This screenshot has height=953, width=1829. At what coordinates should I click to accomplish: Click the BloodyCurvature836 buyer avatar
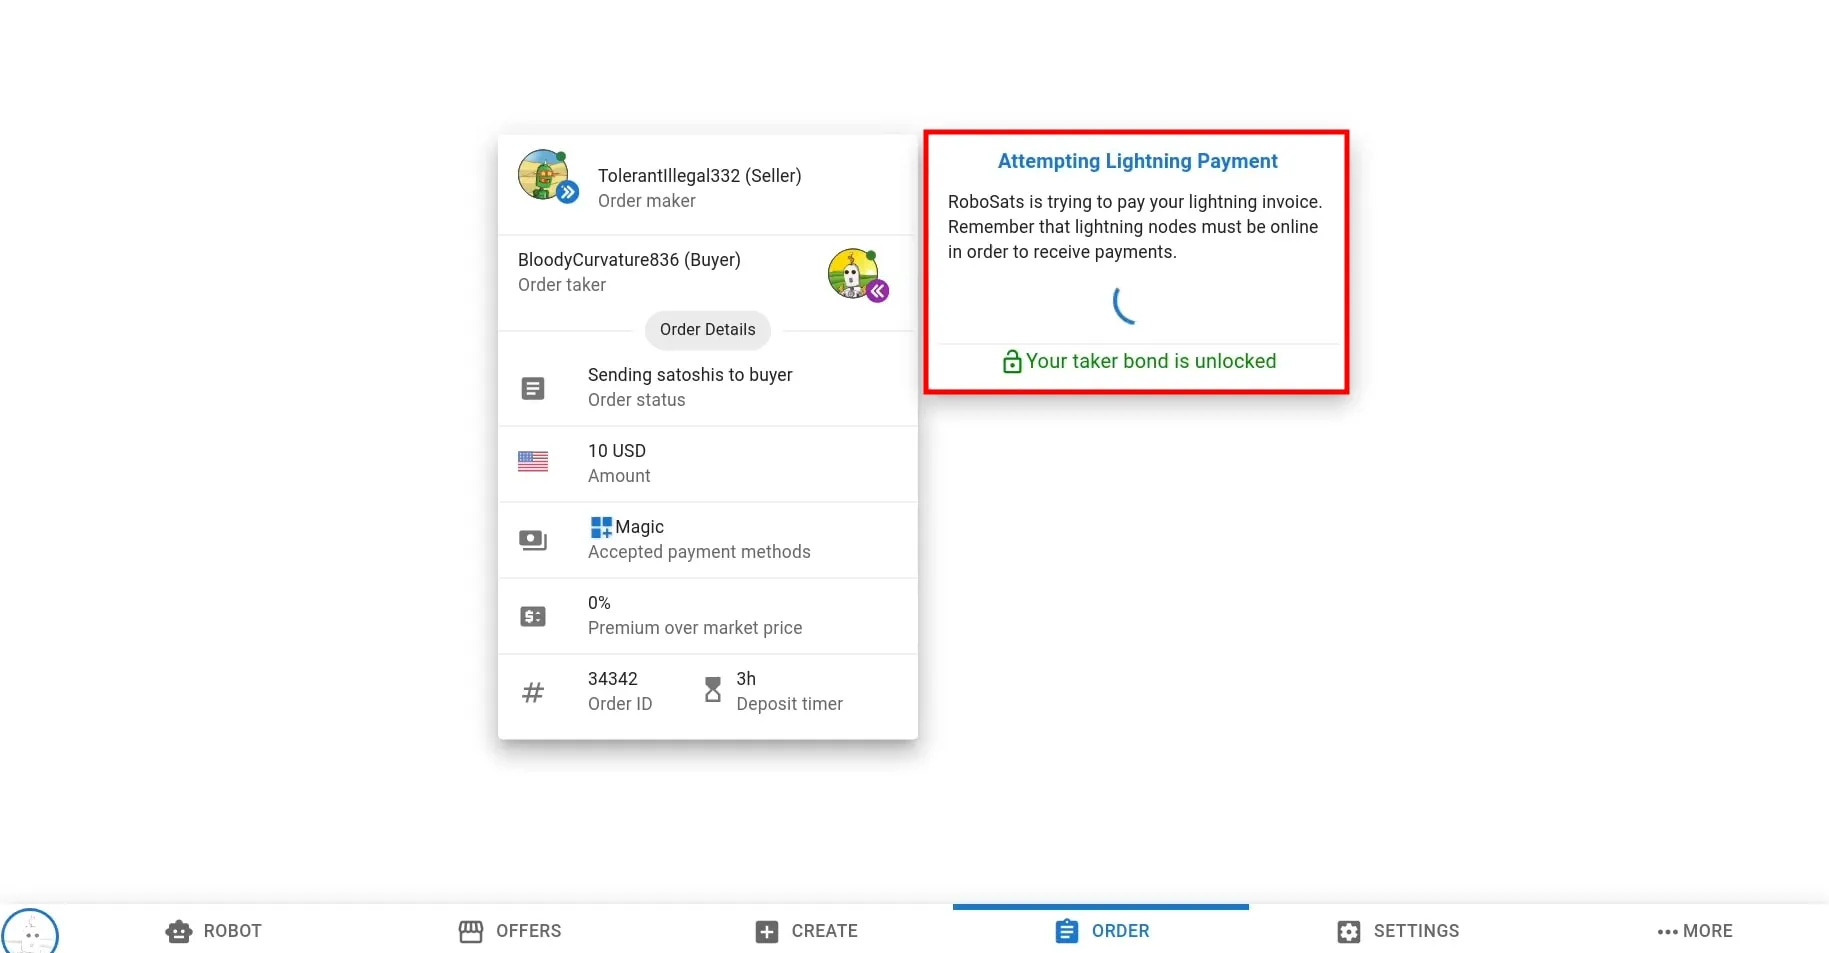point(853,272)
